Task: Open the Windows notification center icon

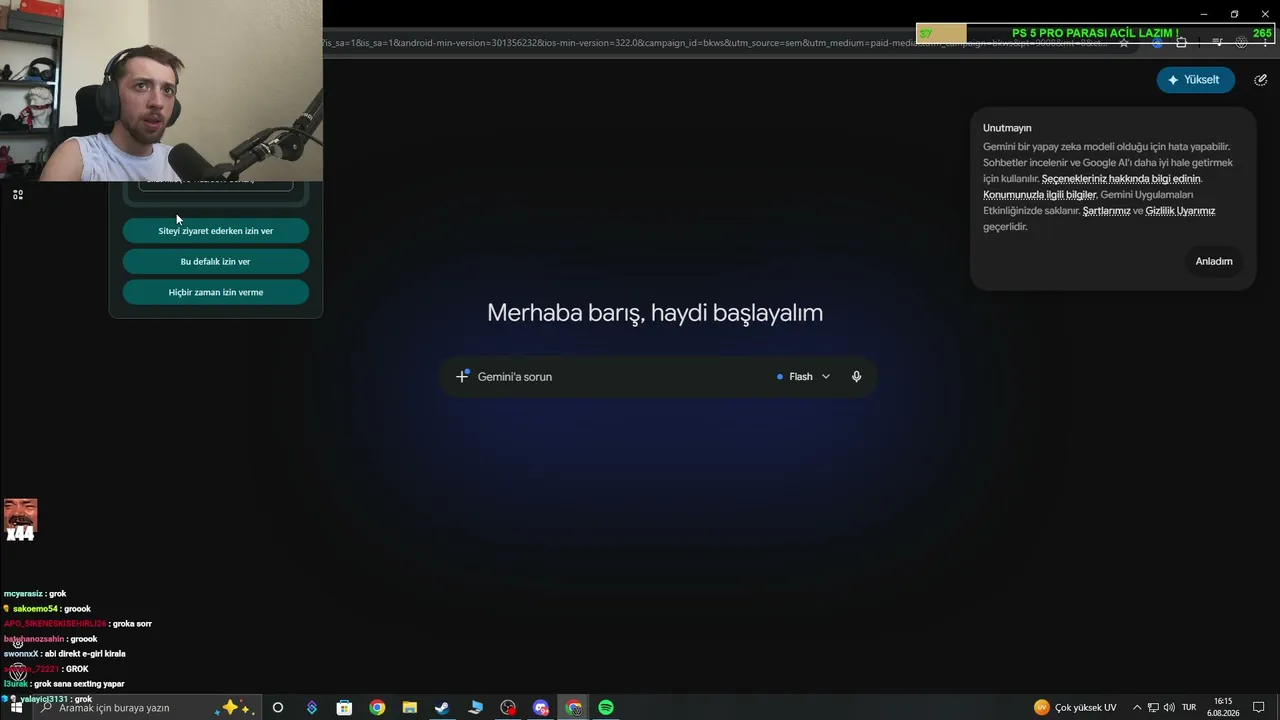Action: (1260, 708)
